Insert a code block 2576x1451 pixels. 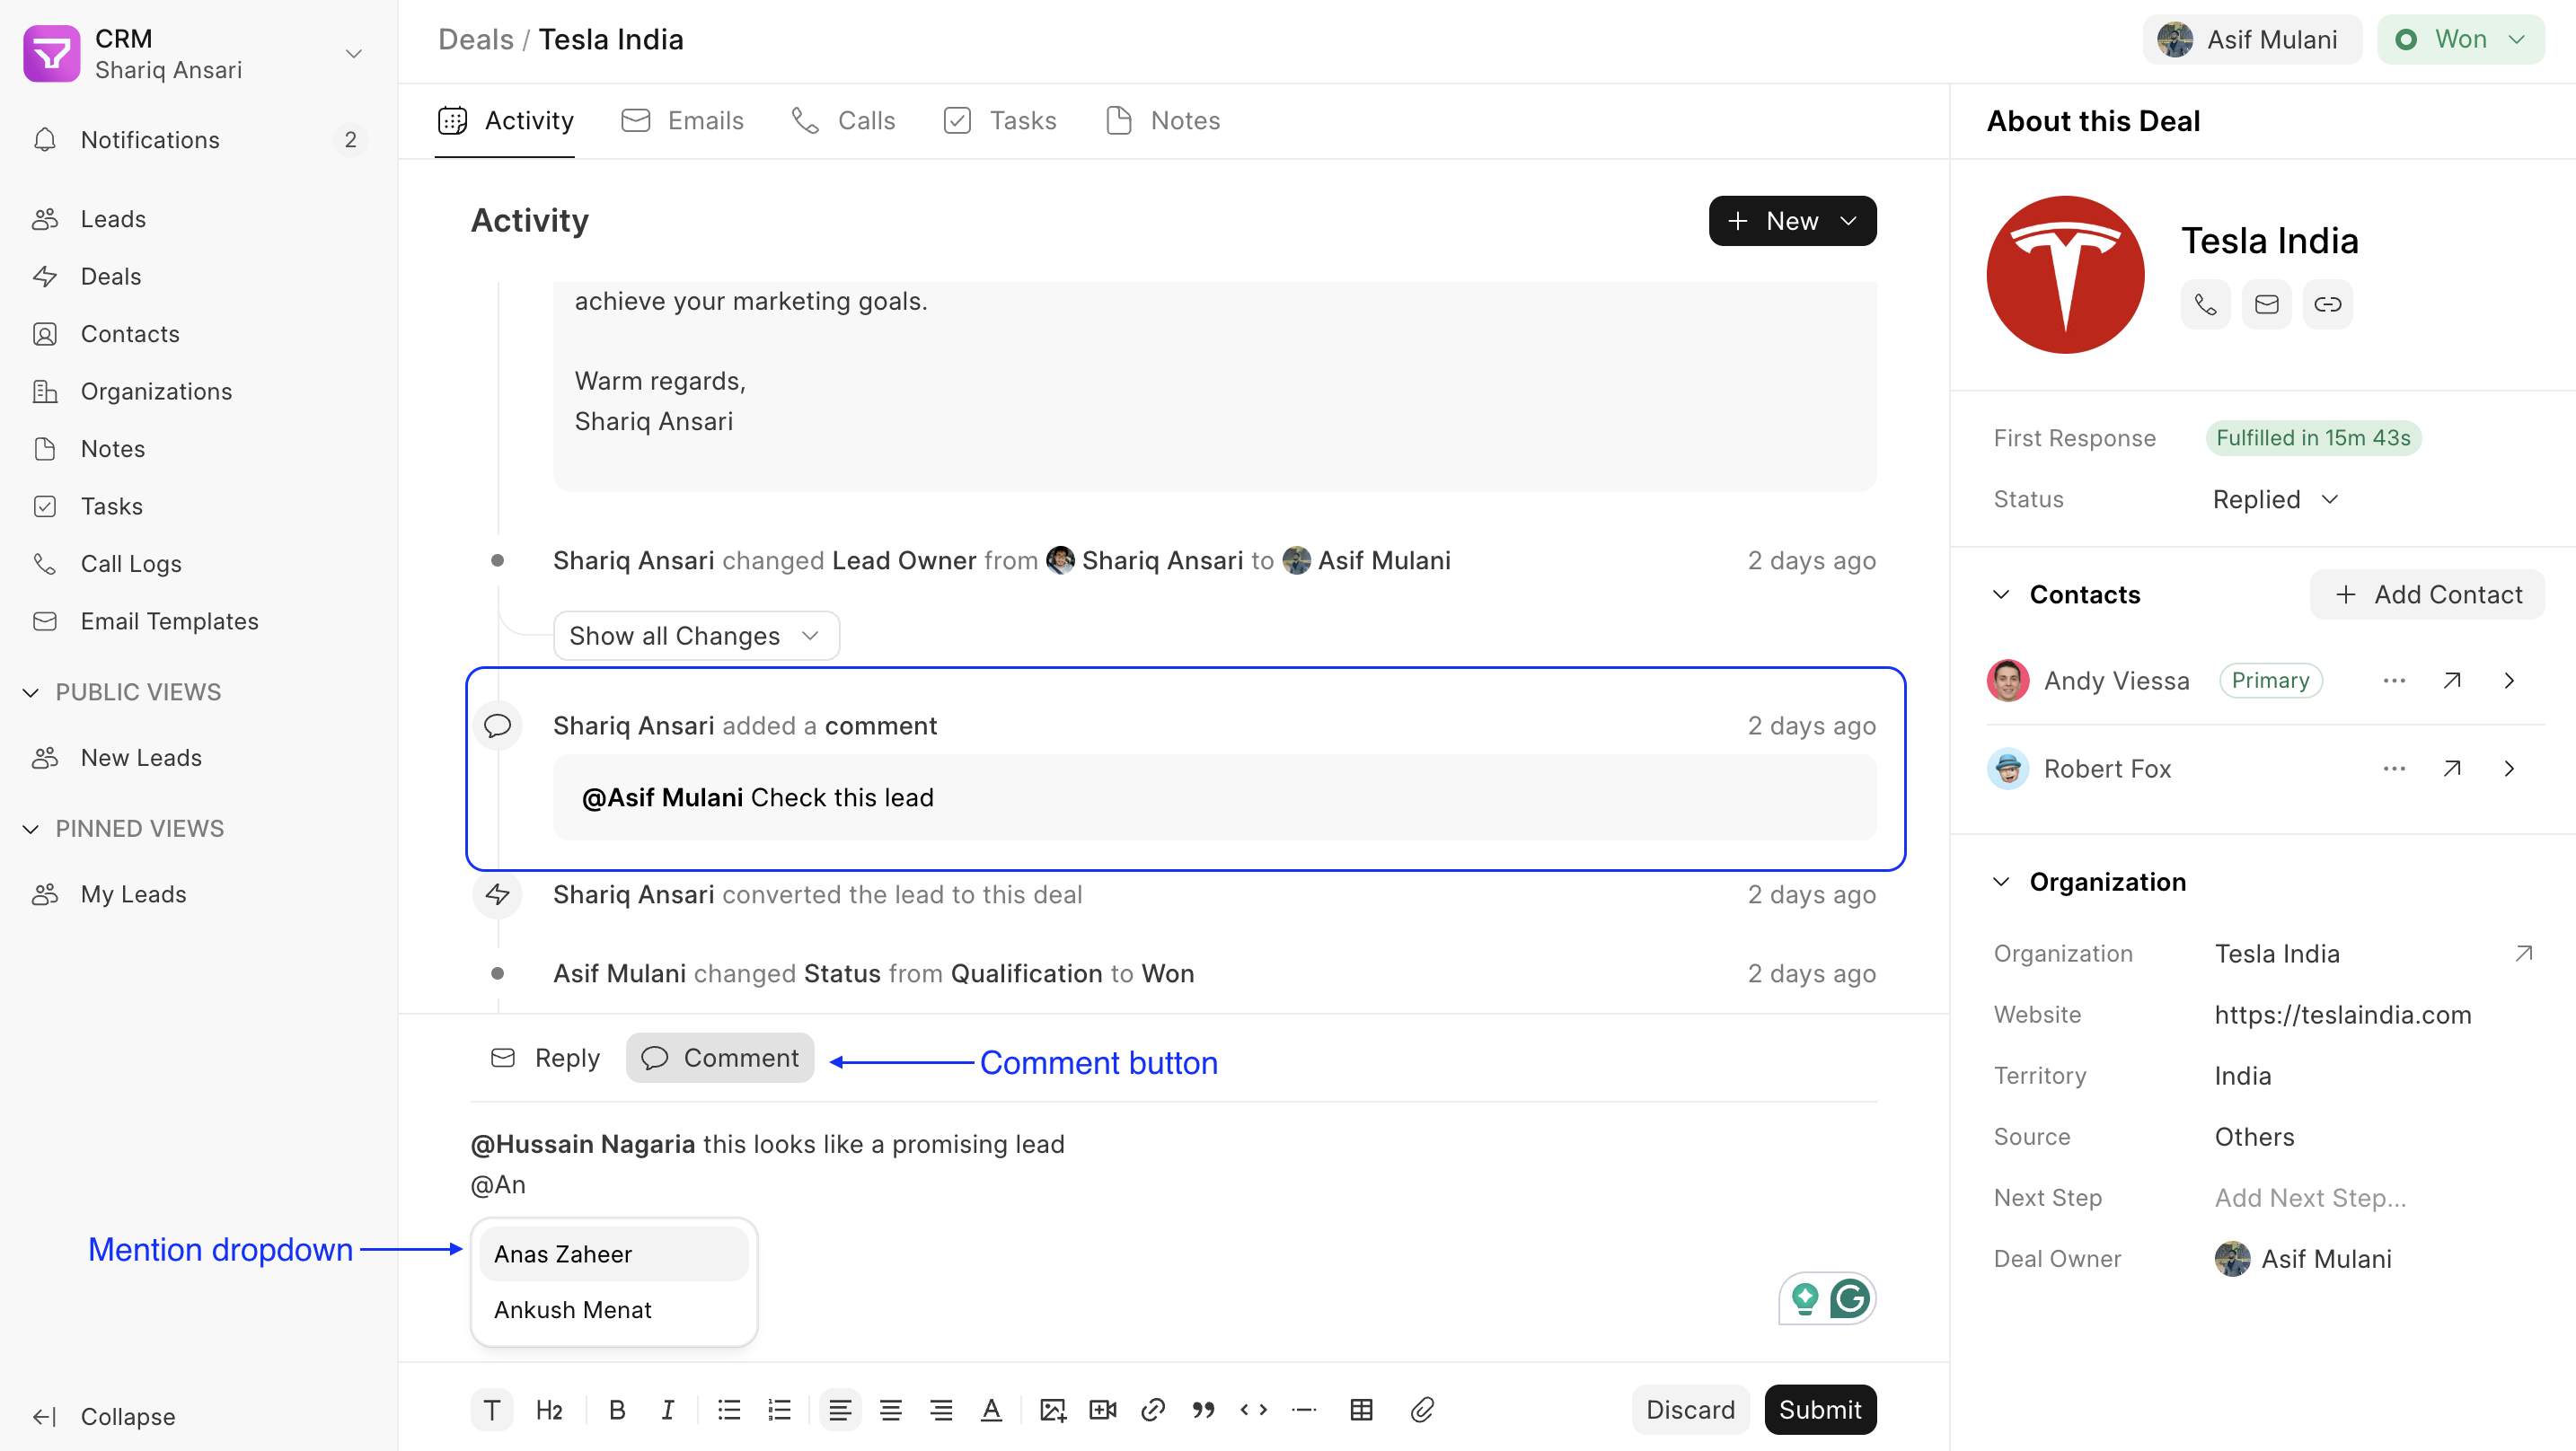(x=1253, y=1409)
